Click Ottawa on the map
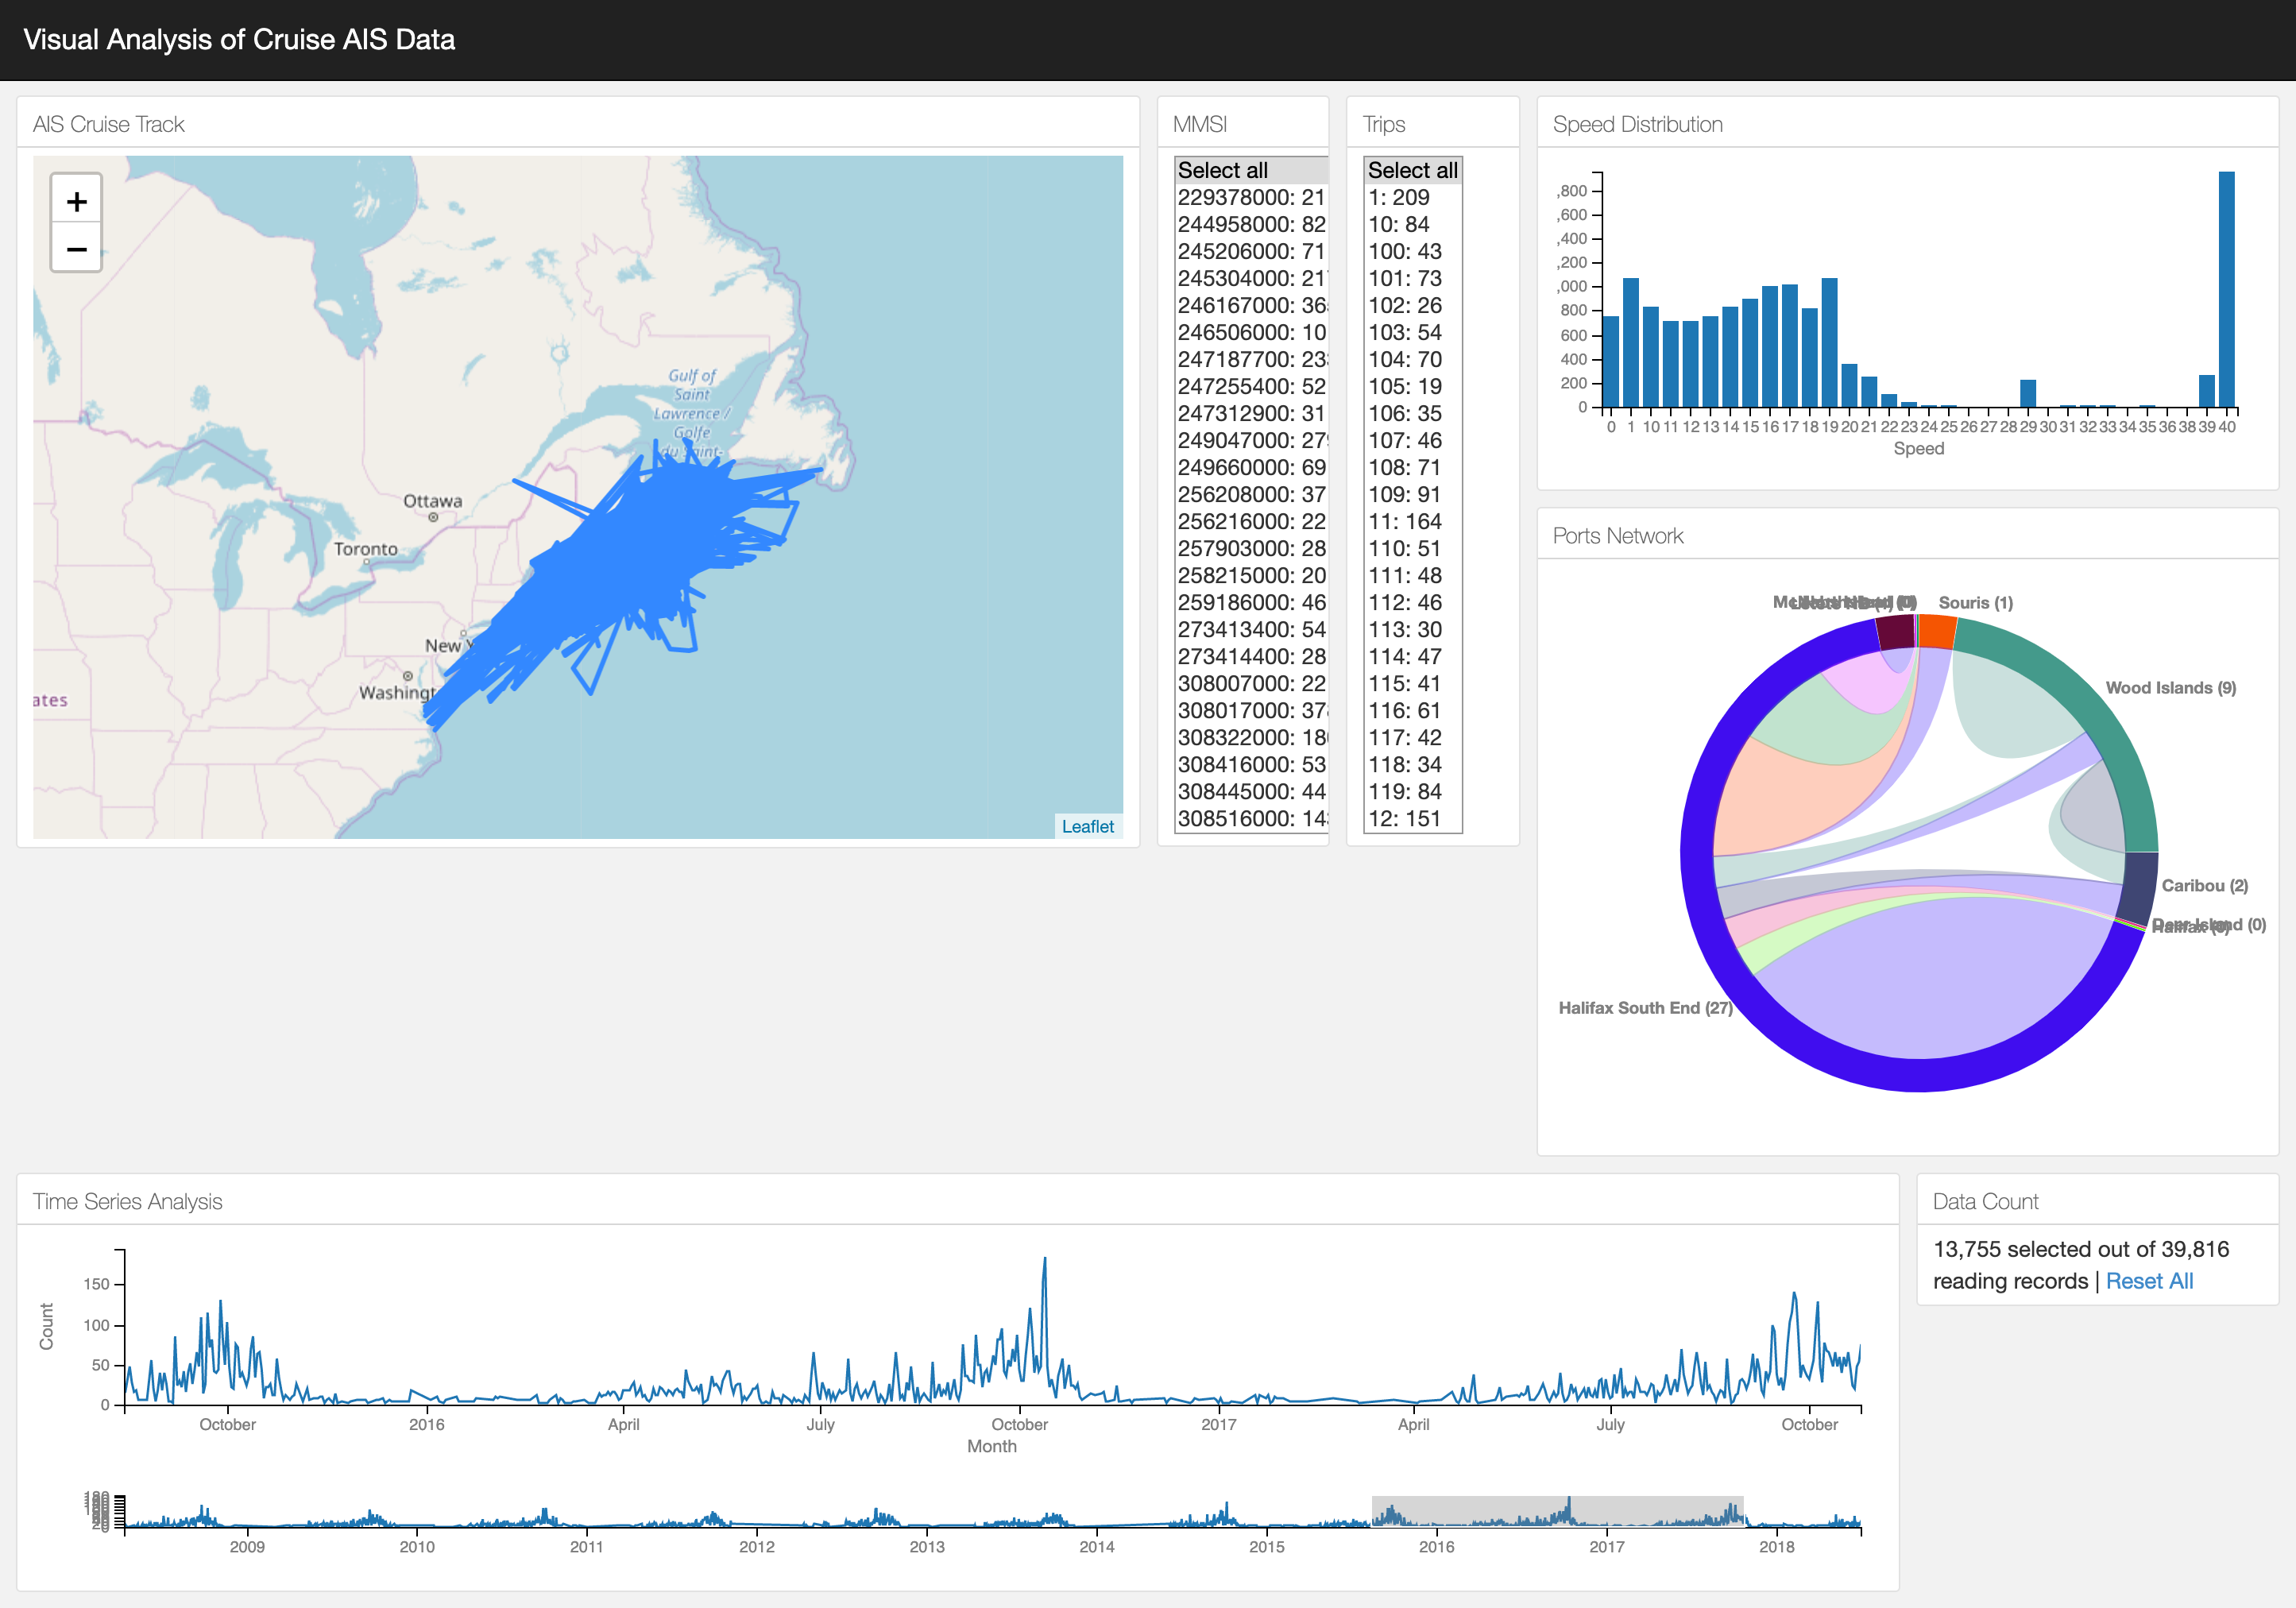The height and width of the screenshot is (1608, 2296). coord(432,501)
